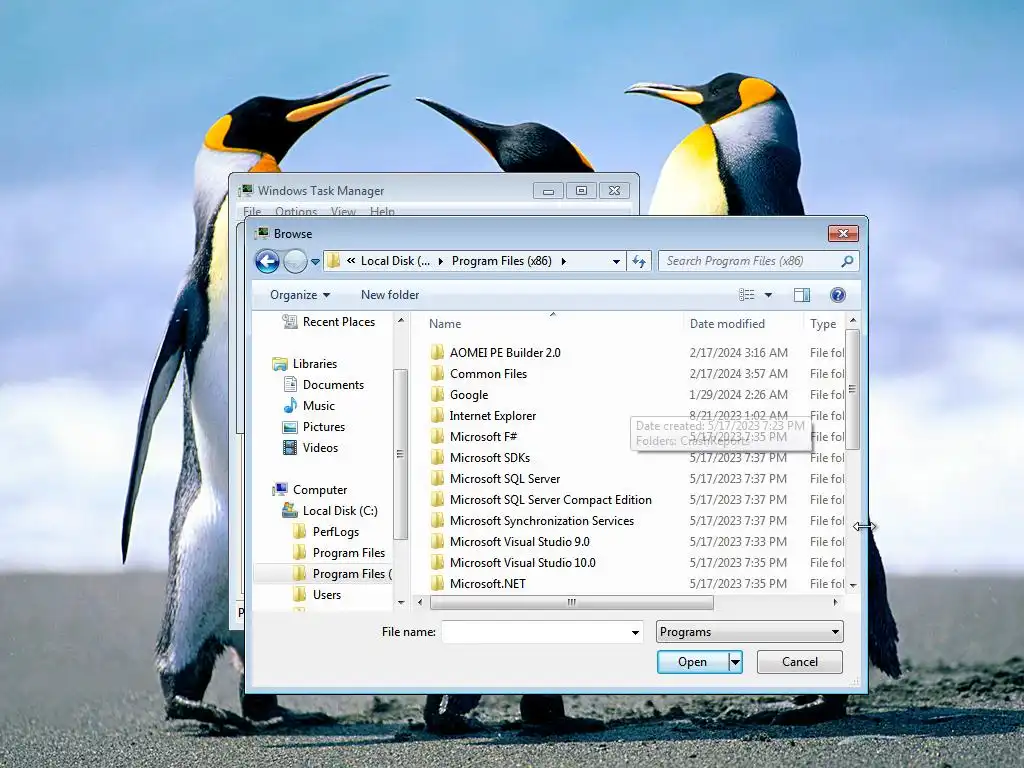Open File menu in Windows Task Manager

252,212
